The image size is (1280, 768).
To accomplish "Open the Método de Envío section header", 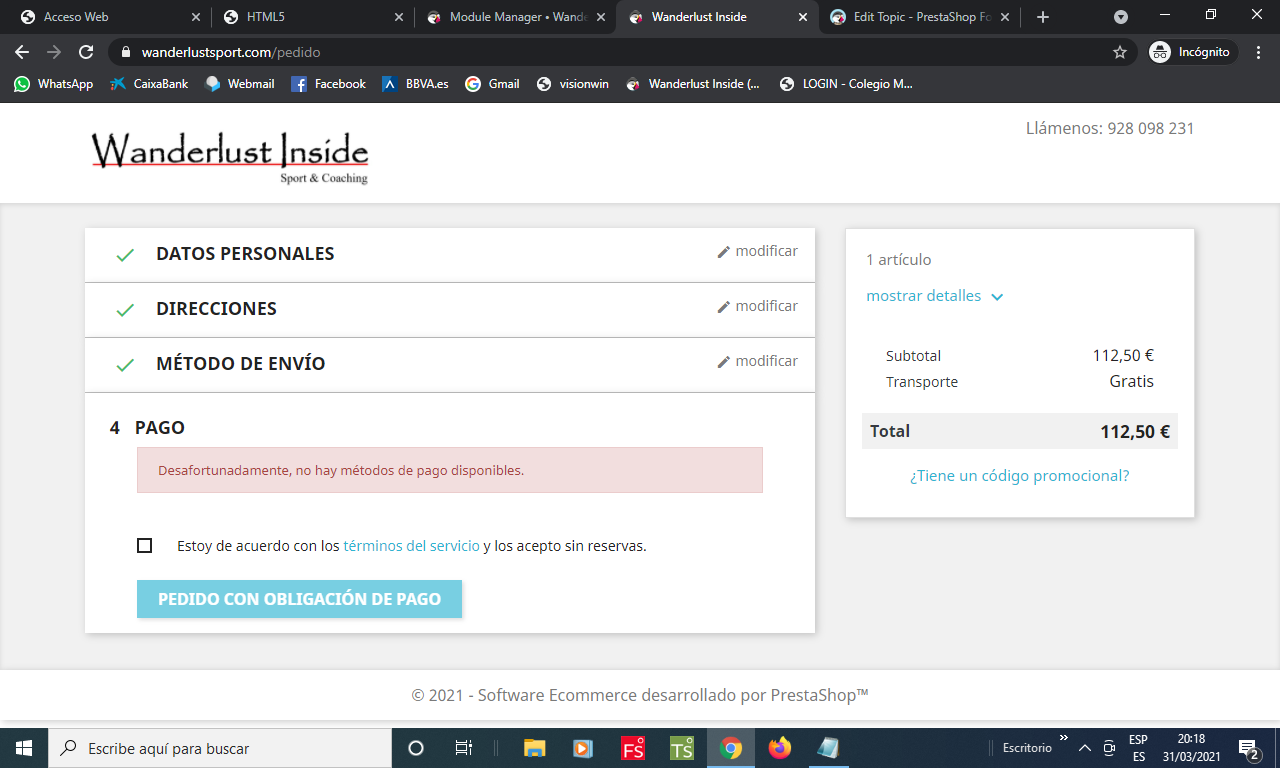I will coord(241,364).
